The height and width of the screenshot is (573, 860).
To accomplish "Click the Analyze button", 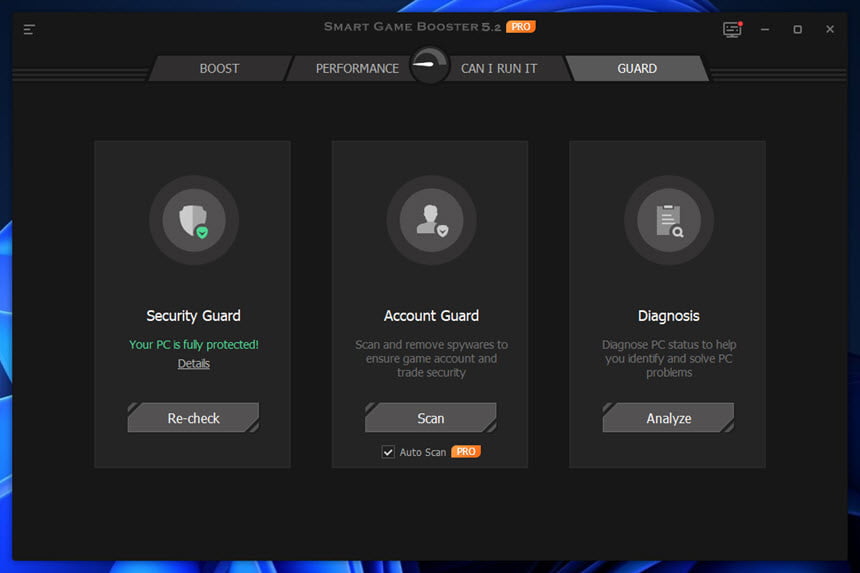I will (668, 418).
